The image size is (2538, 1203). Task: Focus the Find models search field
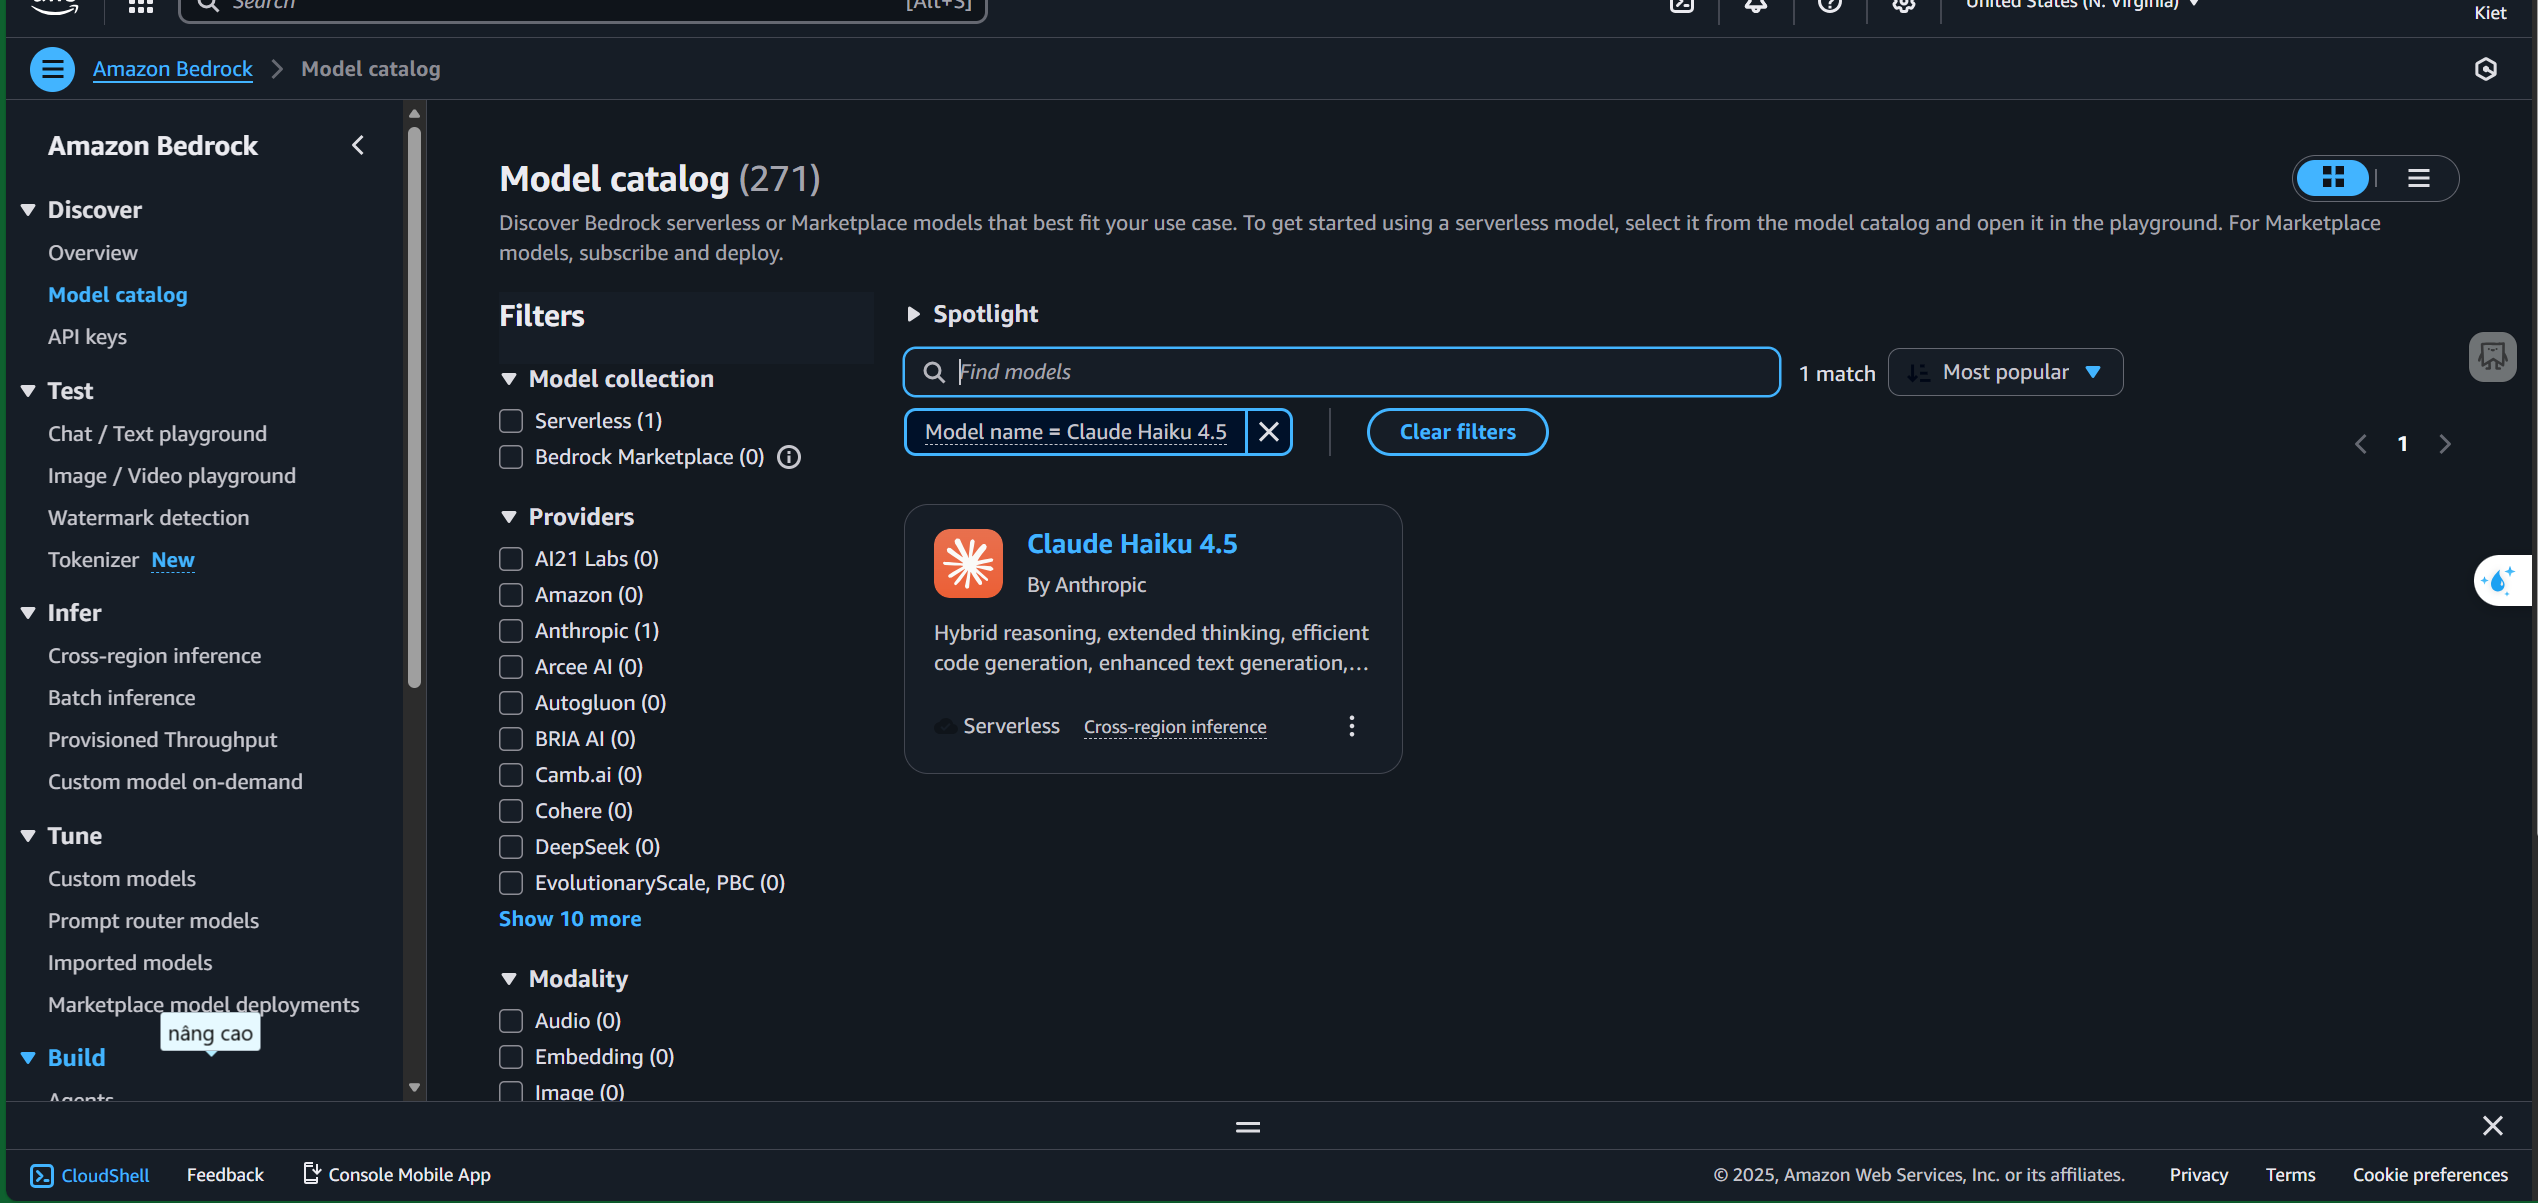coord(1360,372)
